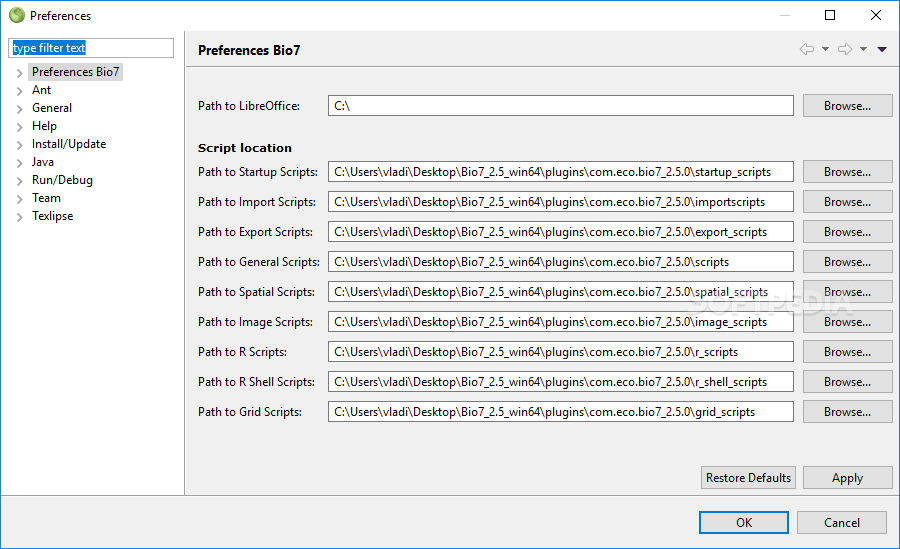Browse for the R Scripts path
The width and height of the screenshot is (900, 549).
click(x=847, y=351)
